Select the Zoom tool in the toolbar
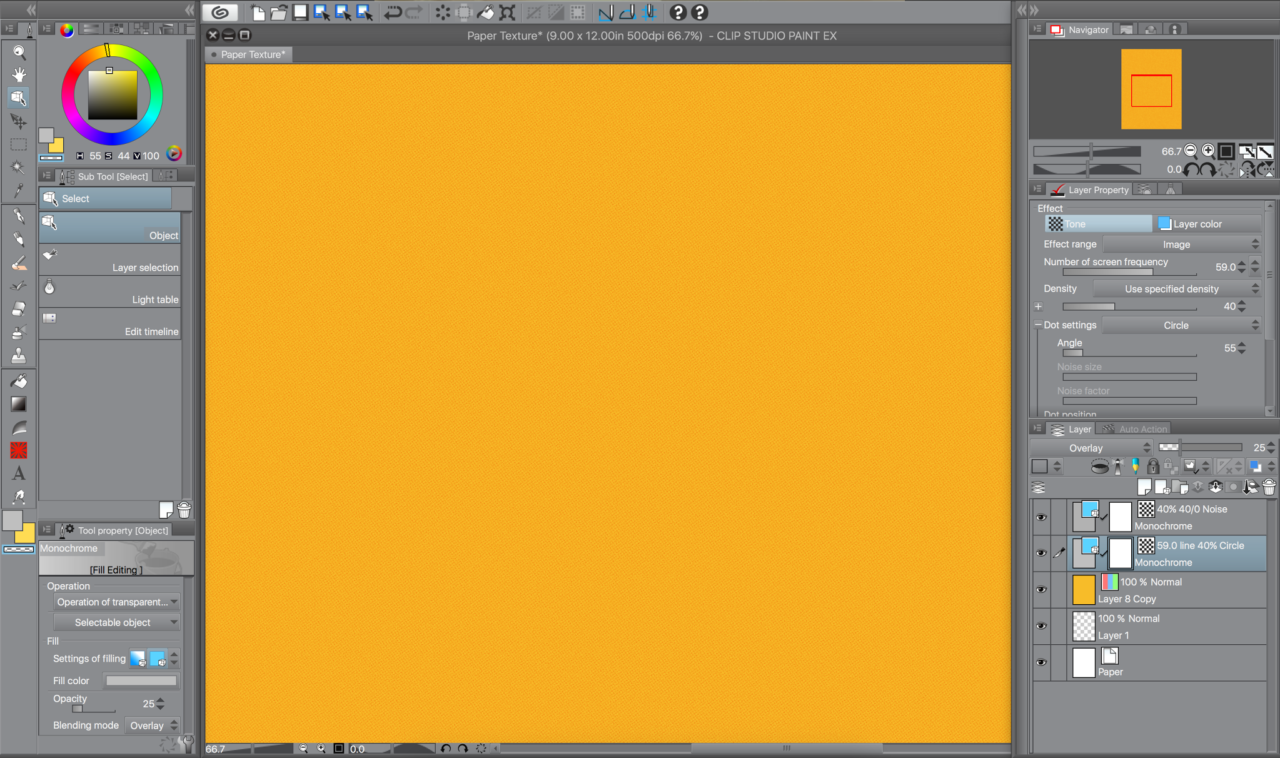The width and height of the screenshot is (1280, 758). coord(18,53)
